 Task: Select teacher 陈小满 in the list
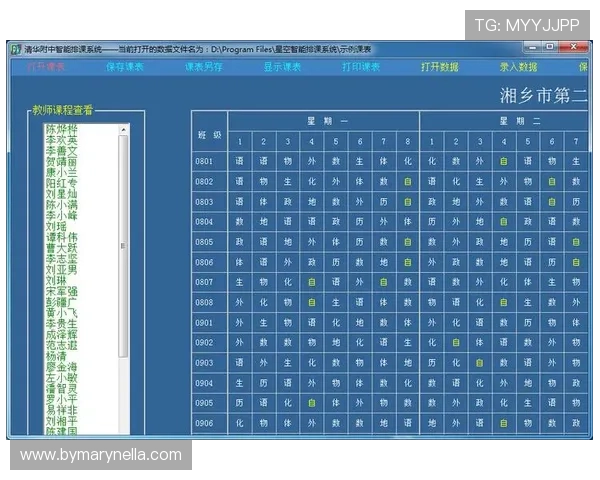pyautogui.click(x=62, y=205)
